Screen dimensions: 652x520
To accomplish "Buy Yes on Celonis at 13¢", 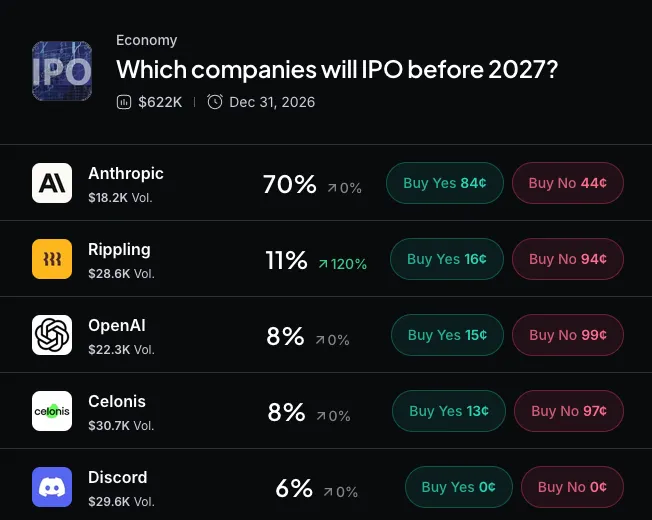I will (x=449, y=411).
